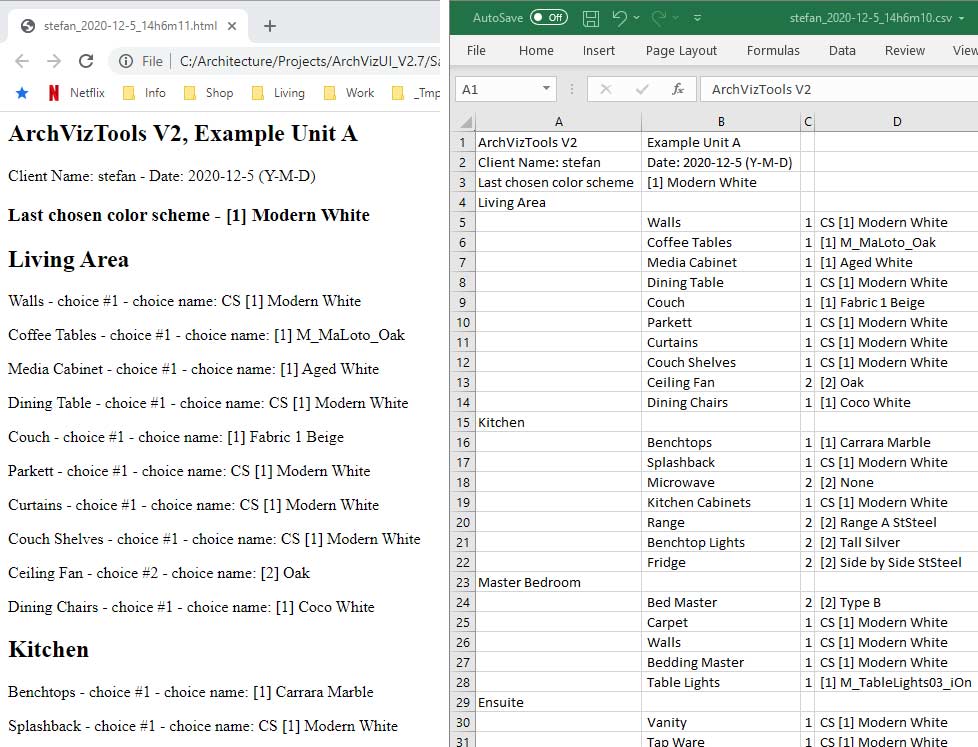
Task: Select the Coffee Tables cell
Action: tap(721, 242)
